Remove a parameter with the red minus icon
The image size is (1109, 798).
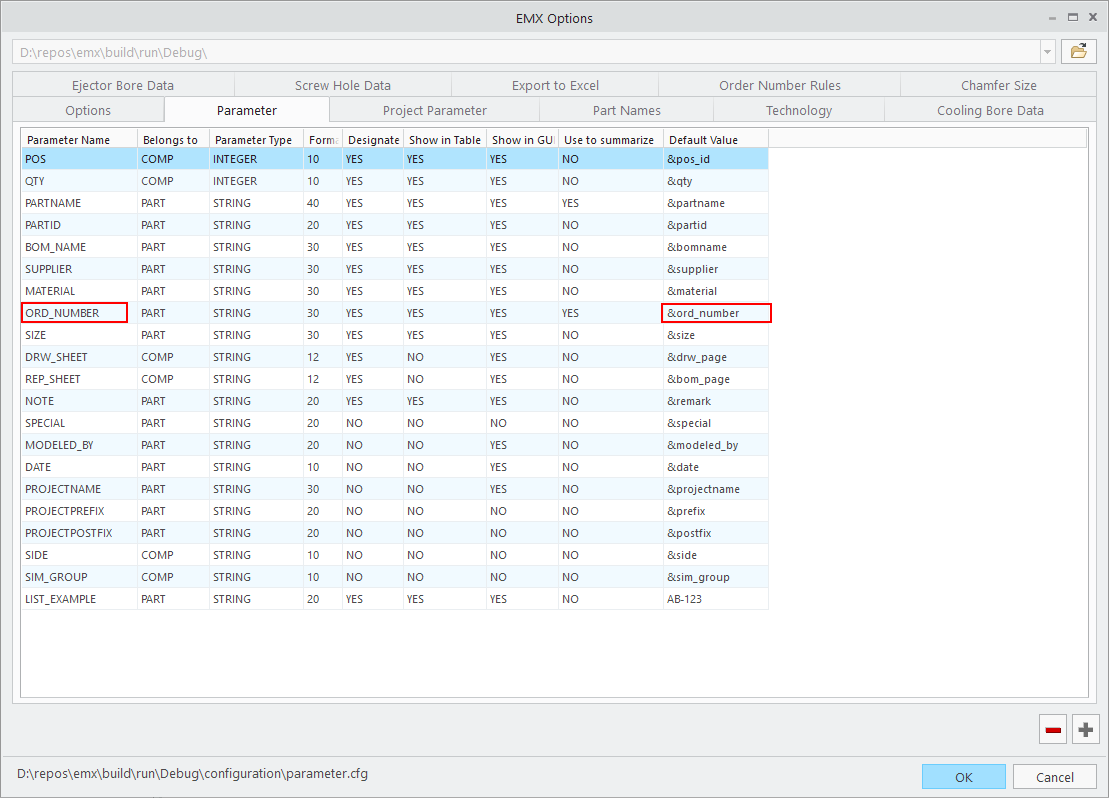point(1052,729)
